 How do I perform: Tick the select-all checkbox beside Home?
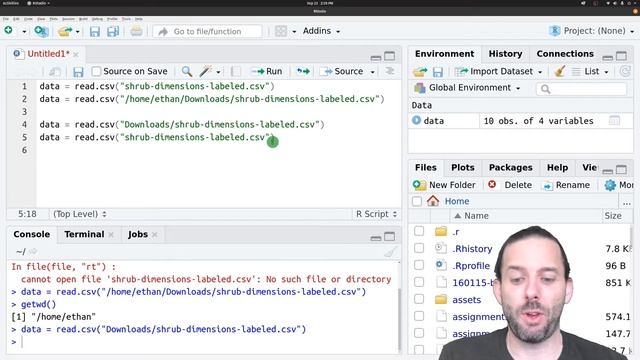[x=417, y=201]
